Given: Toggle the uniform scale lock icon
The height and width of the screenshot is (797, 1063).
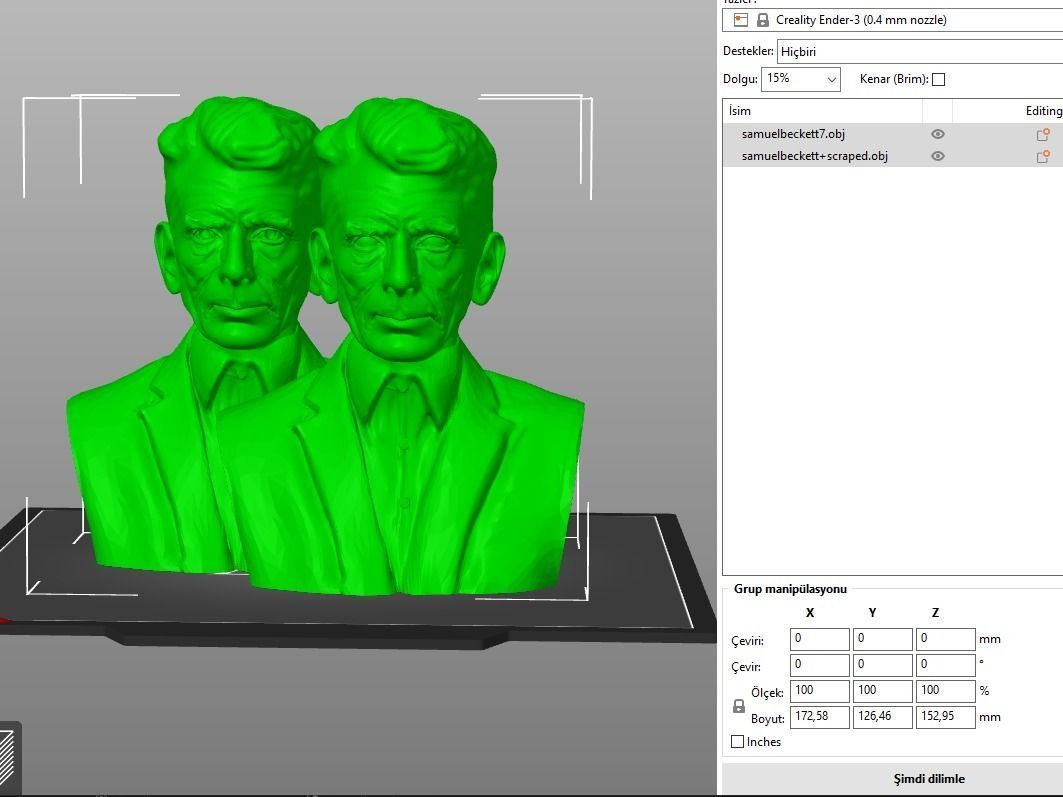Looking at the screenshot, I should pos(739,706).
